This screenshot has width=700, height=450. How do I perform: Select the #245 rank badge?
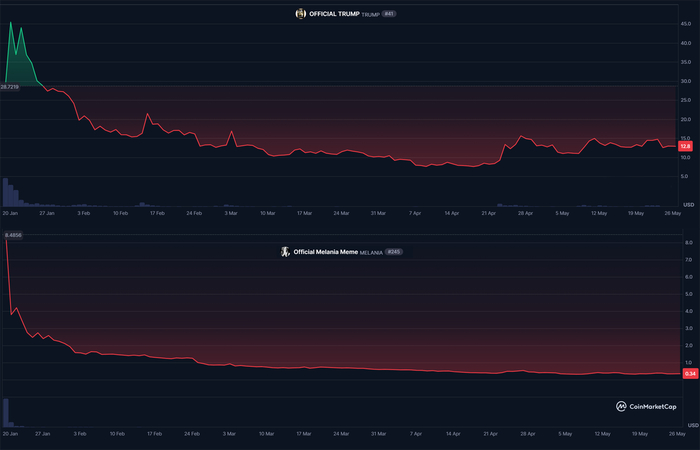[x=392, y=252]
